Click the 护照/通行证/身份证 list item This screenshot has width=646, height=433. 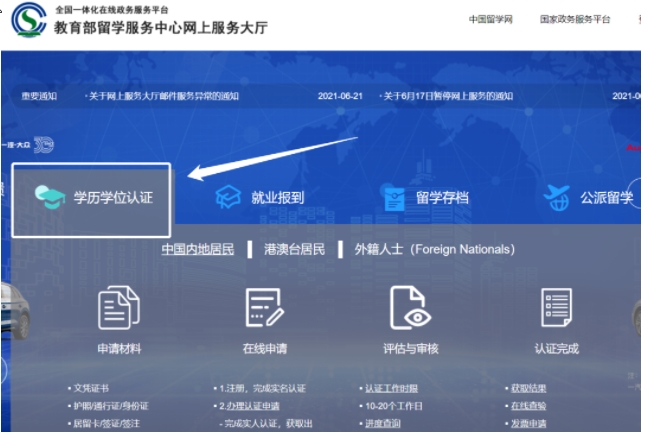pyautogui.click(x=111, y=406)
